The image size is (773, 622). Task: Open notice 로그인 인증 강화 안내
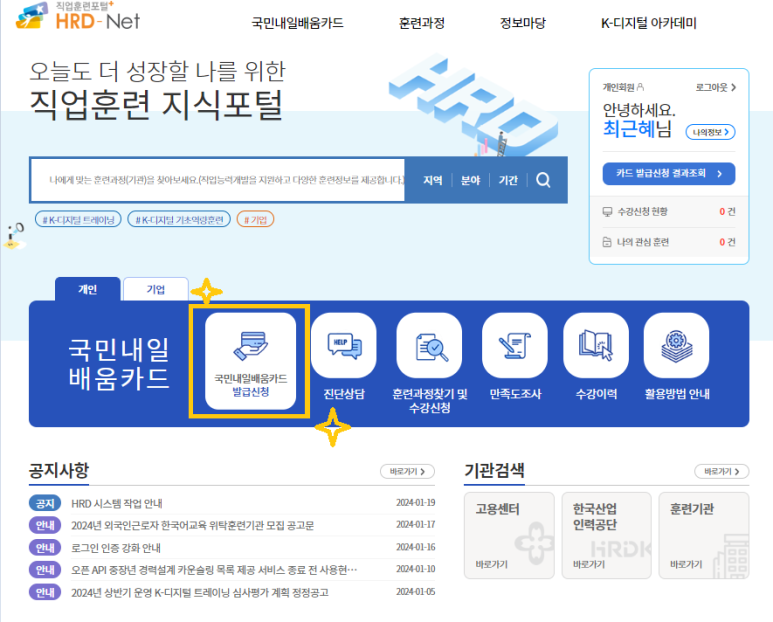[116, 548]
